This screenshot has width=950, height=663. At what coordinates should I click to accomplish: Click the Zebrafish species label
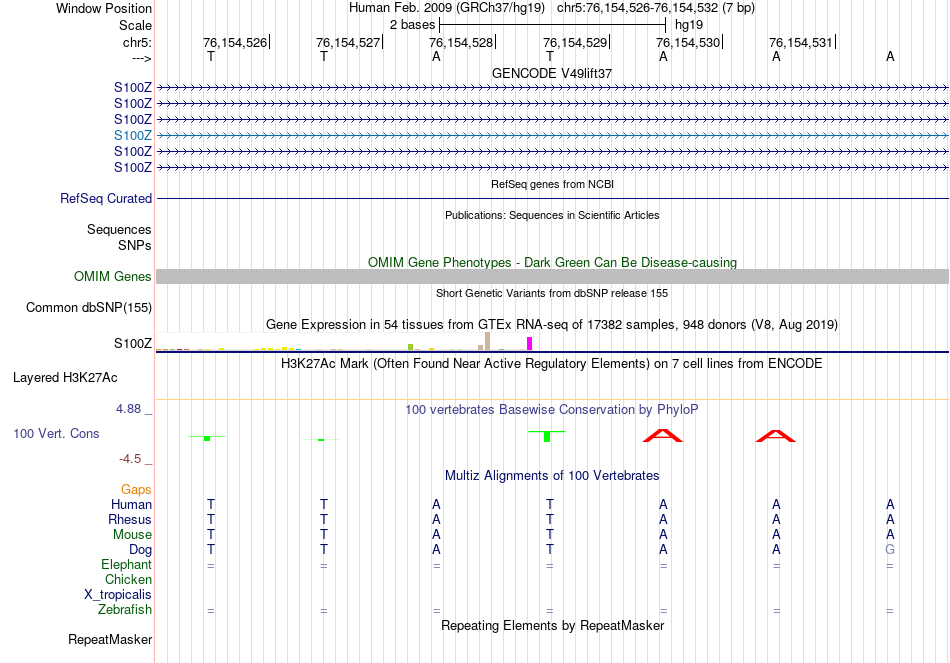pos(125,609)
